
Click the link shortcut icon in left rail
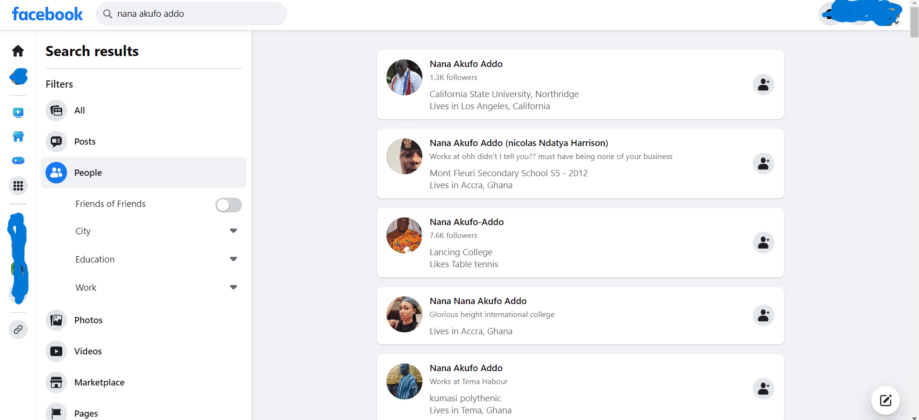(18, 329)
